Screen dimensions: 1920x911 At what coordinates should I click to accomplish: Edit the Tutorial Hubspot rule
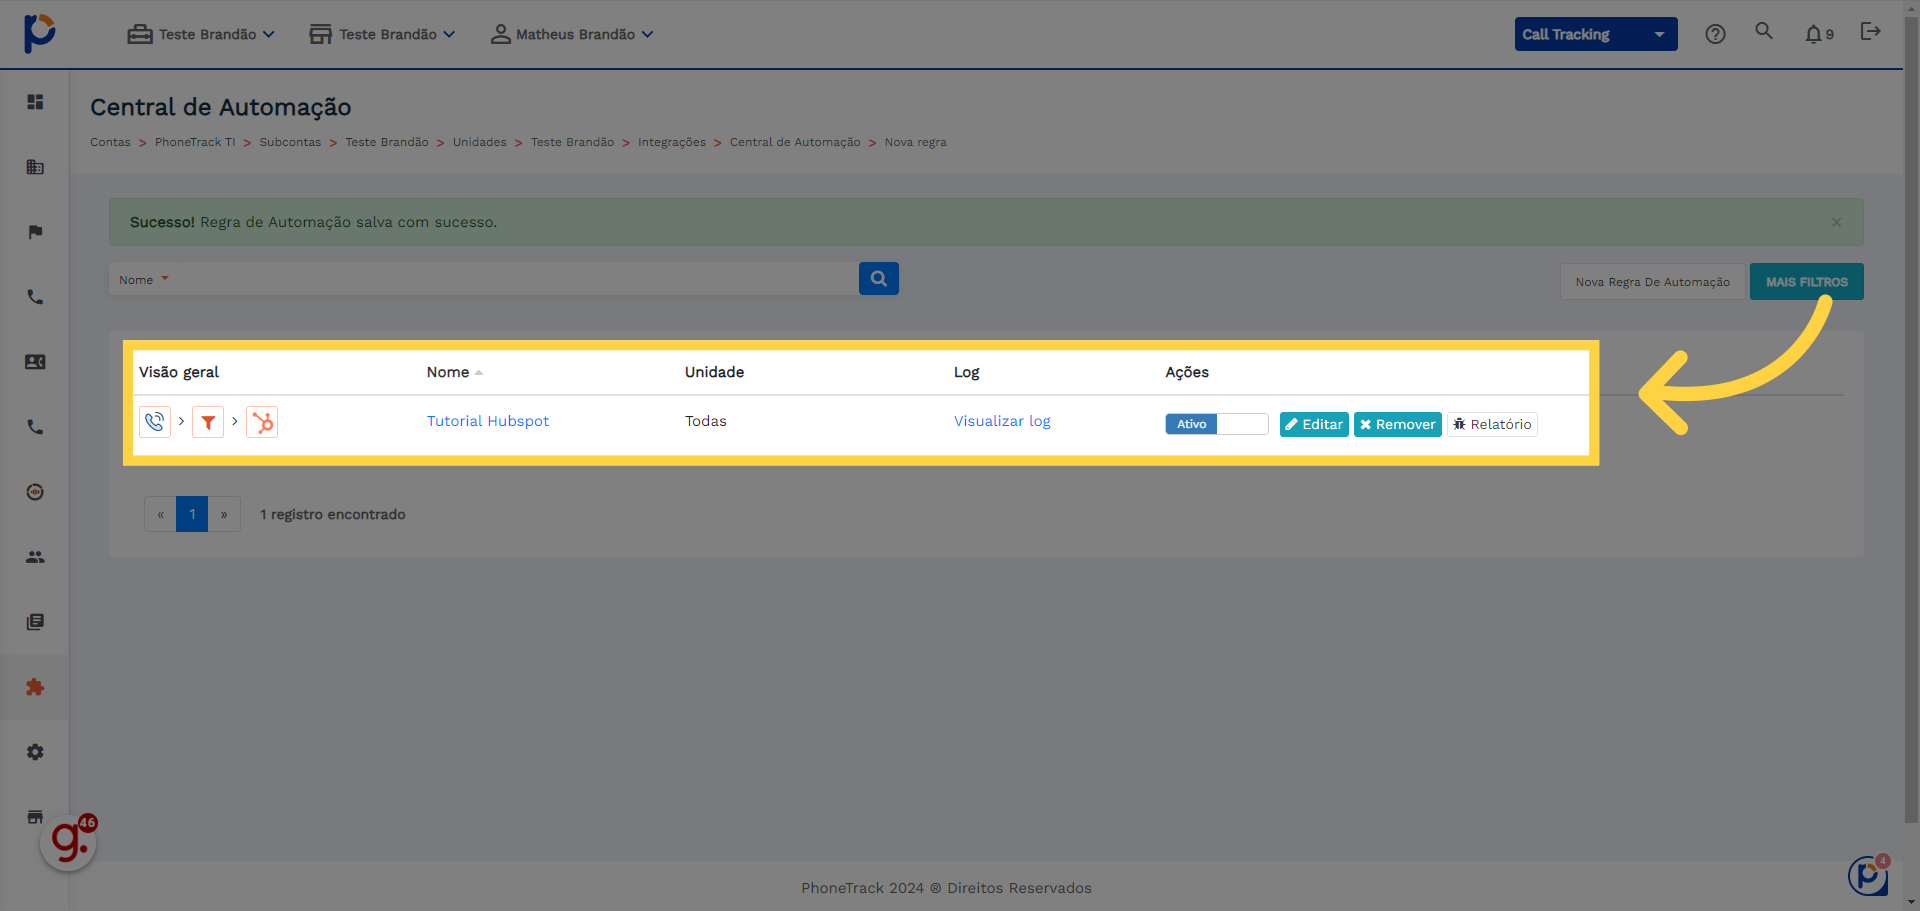(1314, 424)
